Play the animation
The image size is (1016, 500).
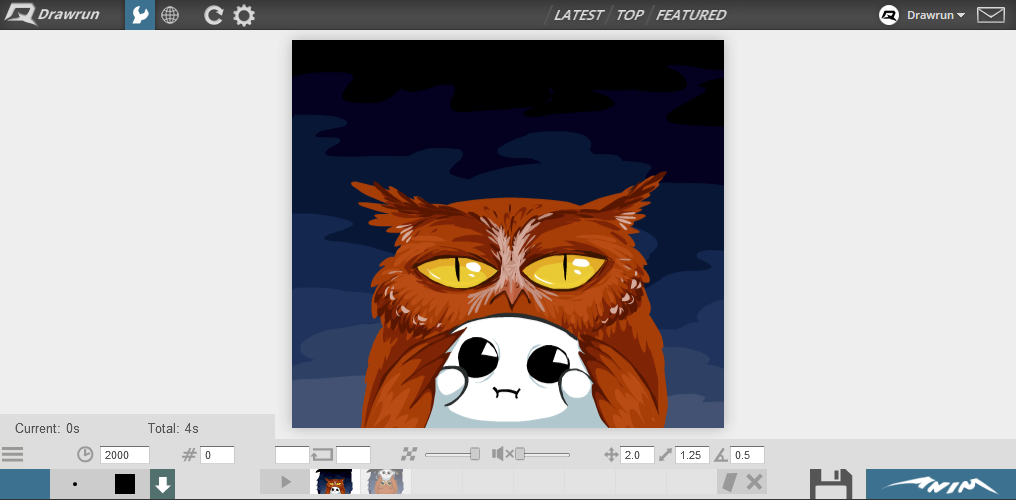pos(285,482)
